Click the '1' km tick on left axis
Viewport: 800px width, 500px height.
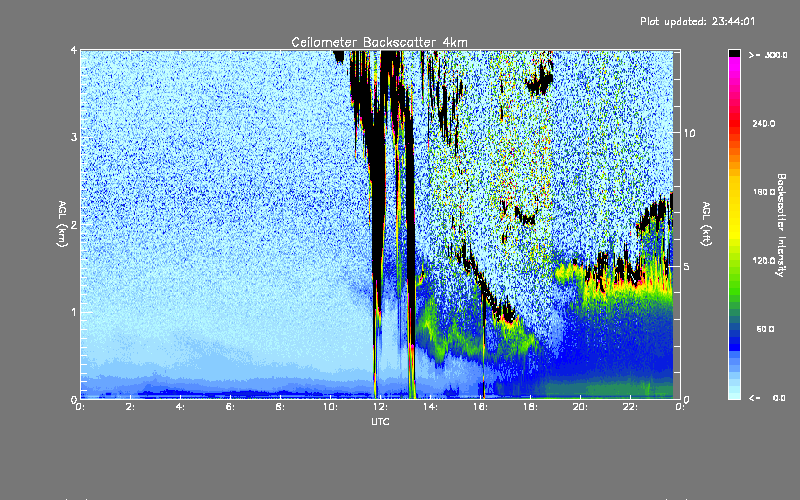click(74, 312)
